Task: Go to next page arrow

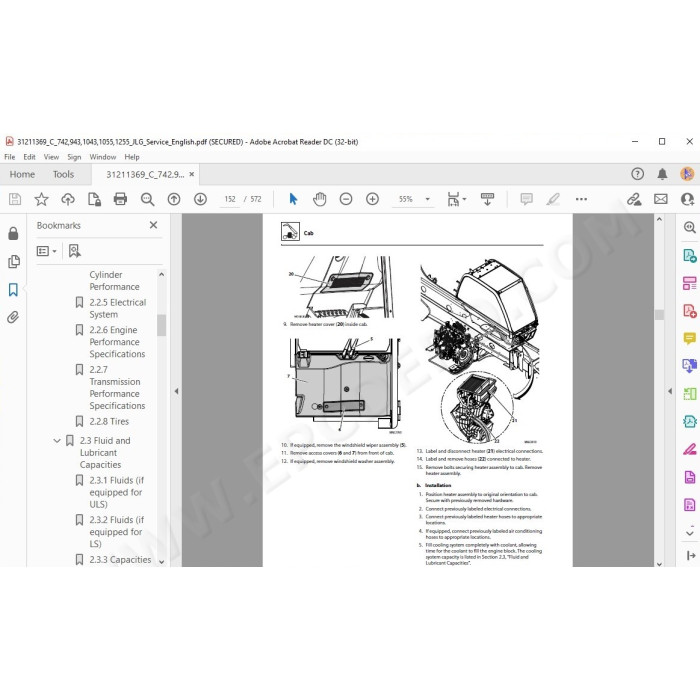Action: pyautogui.click(x=200, y=199)
